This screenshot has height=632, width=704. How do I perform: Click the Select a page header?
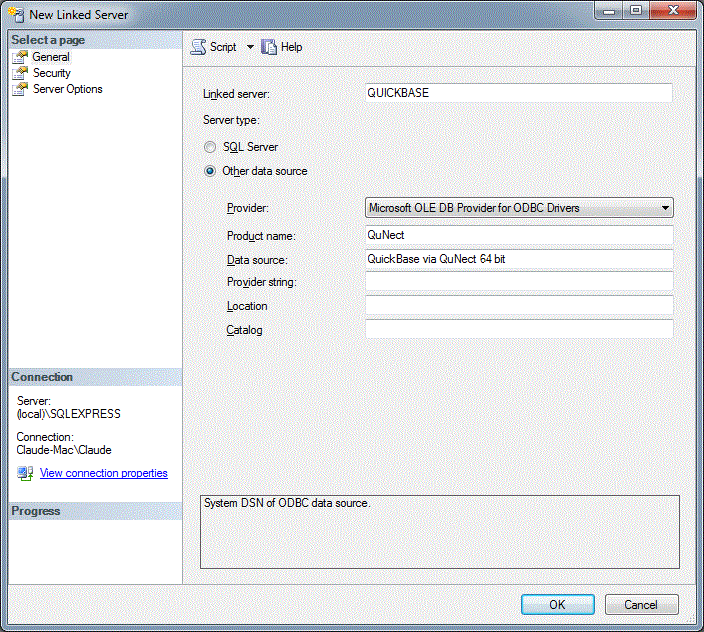point(95,40)
